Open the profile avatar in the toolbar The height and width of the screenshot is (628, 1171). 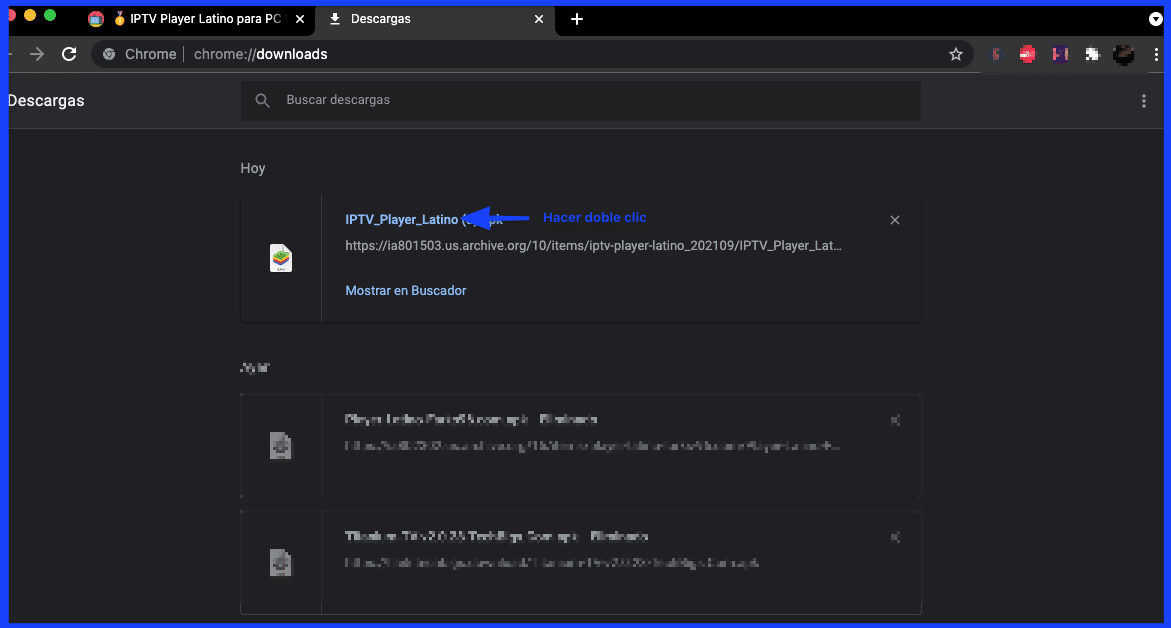click(1124, 54)
